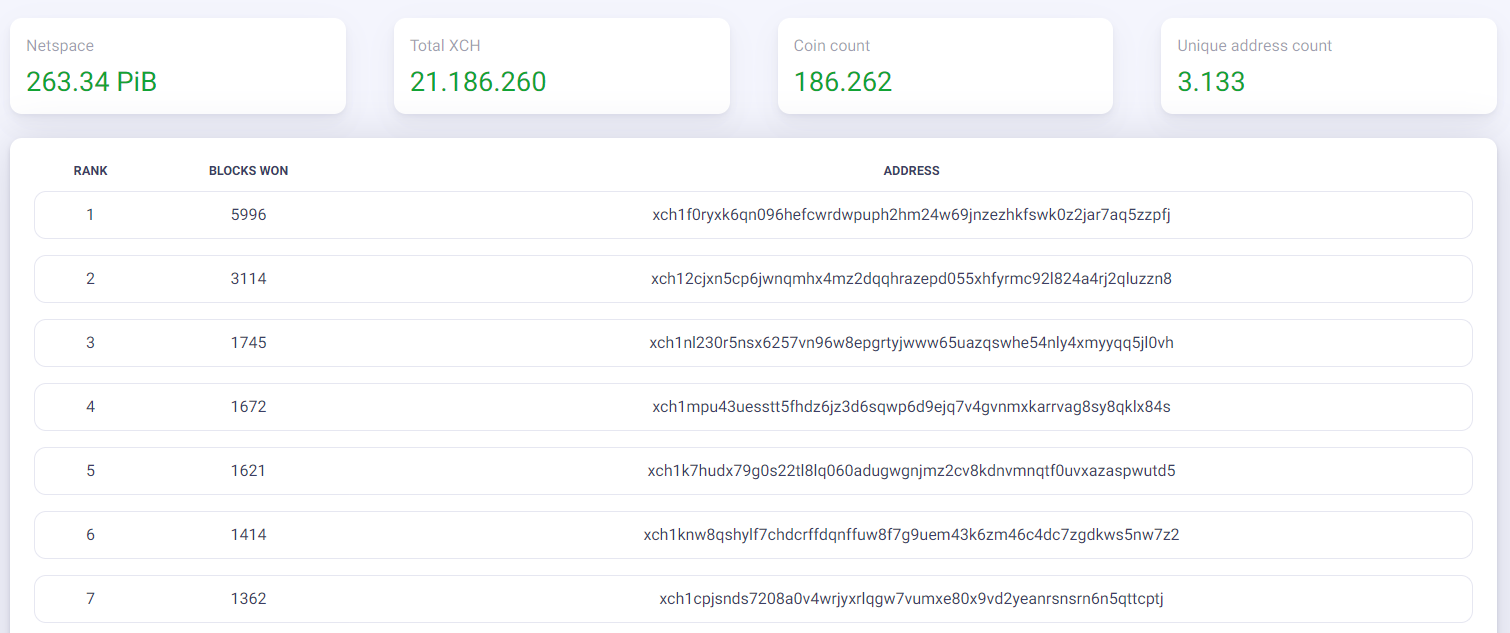Viewport: 1510px width, 633px height.
Task: Open rank 7 address starting xch1cpjsnds
Action: (x=912, y=599)
